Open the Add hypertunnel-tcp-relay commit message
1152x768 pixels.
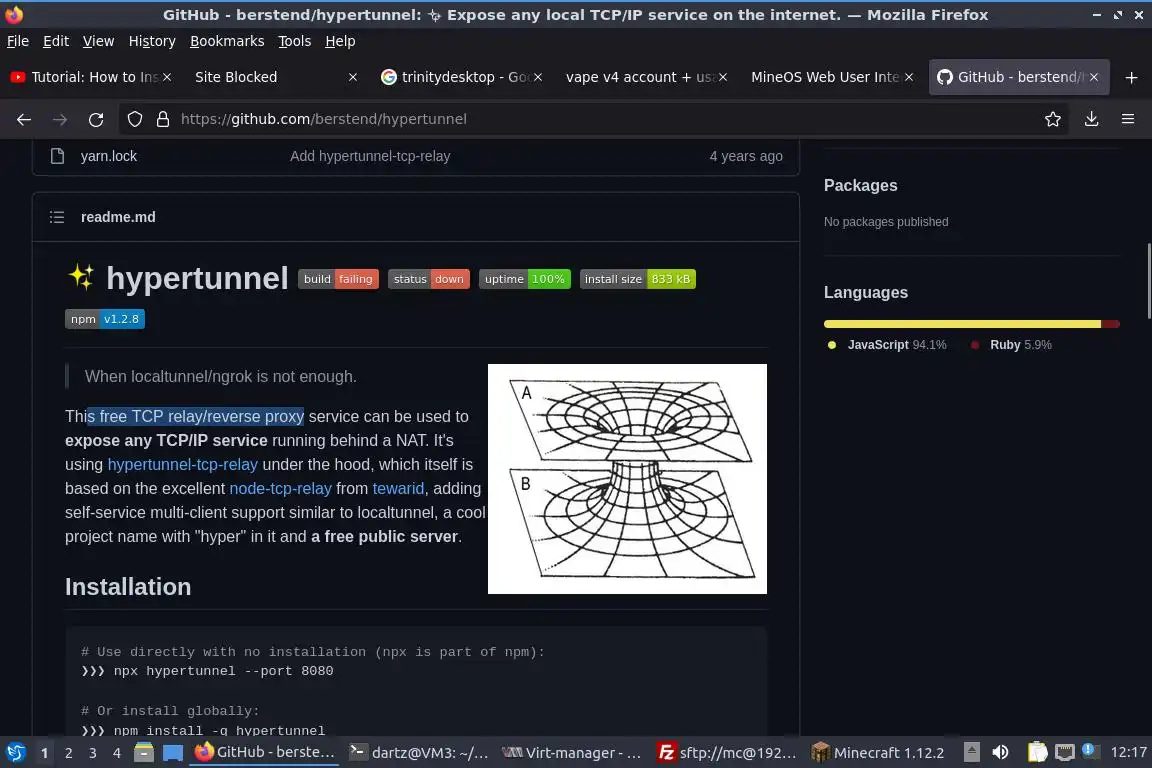[x=370, y=156]
